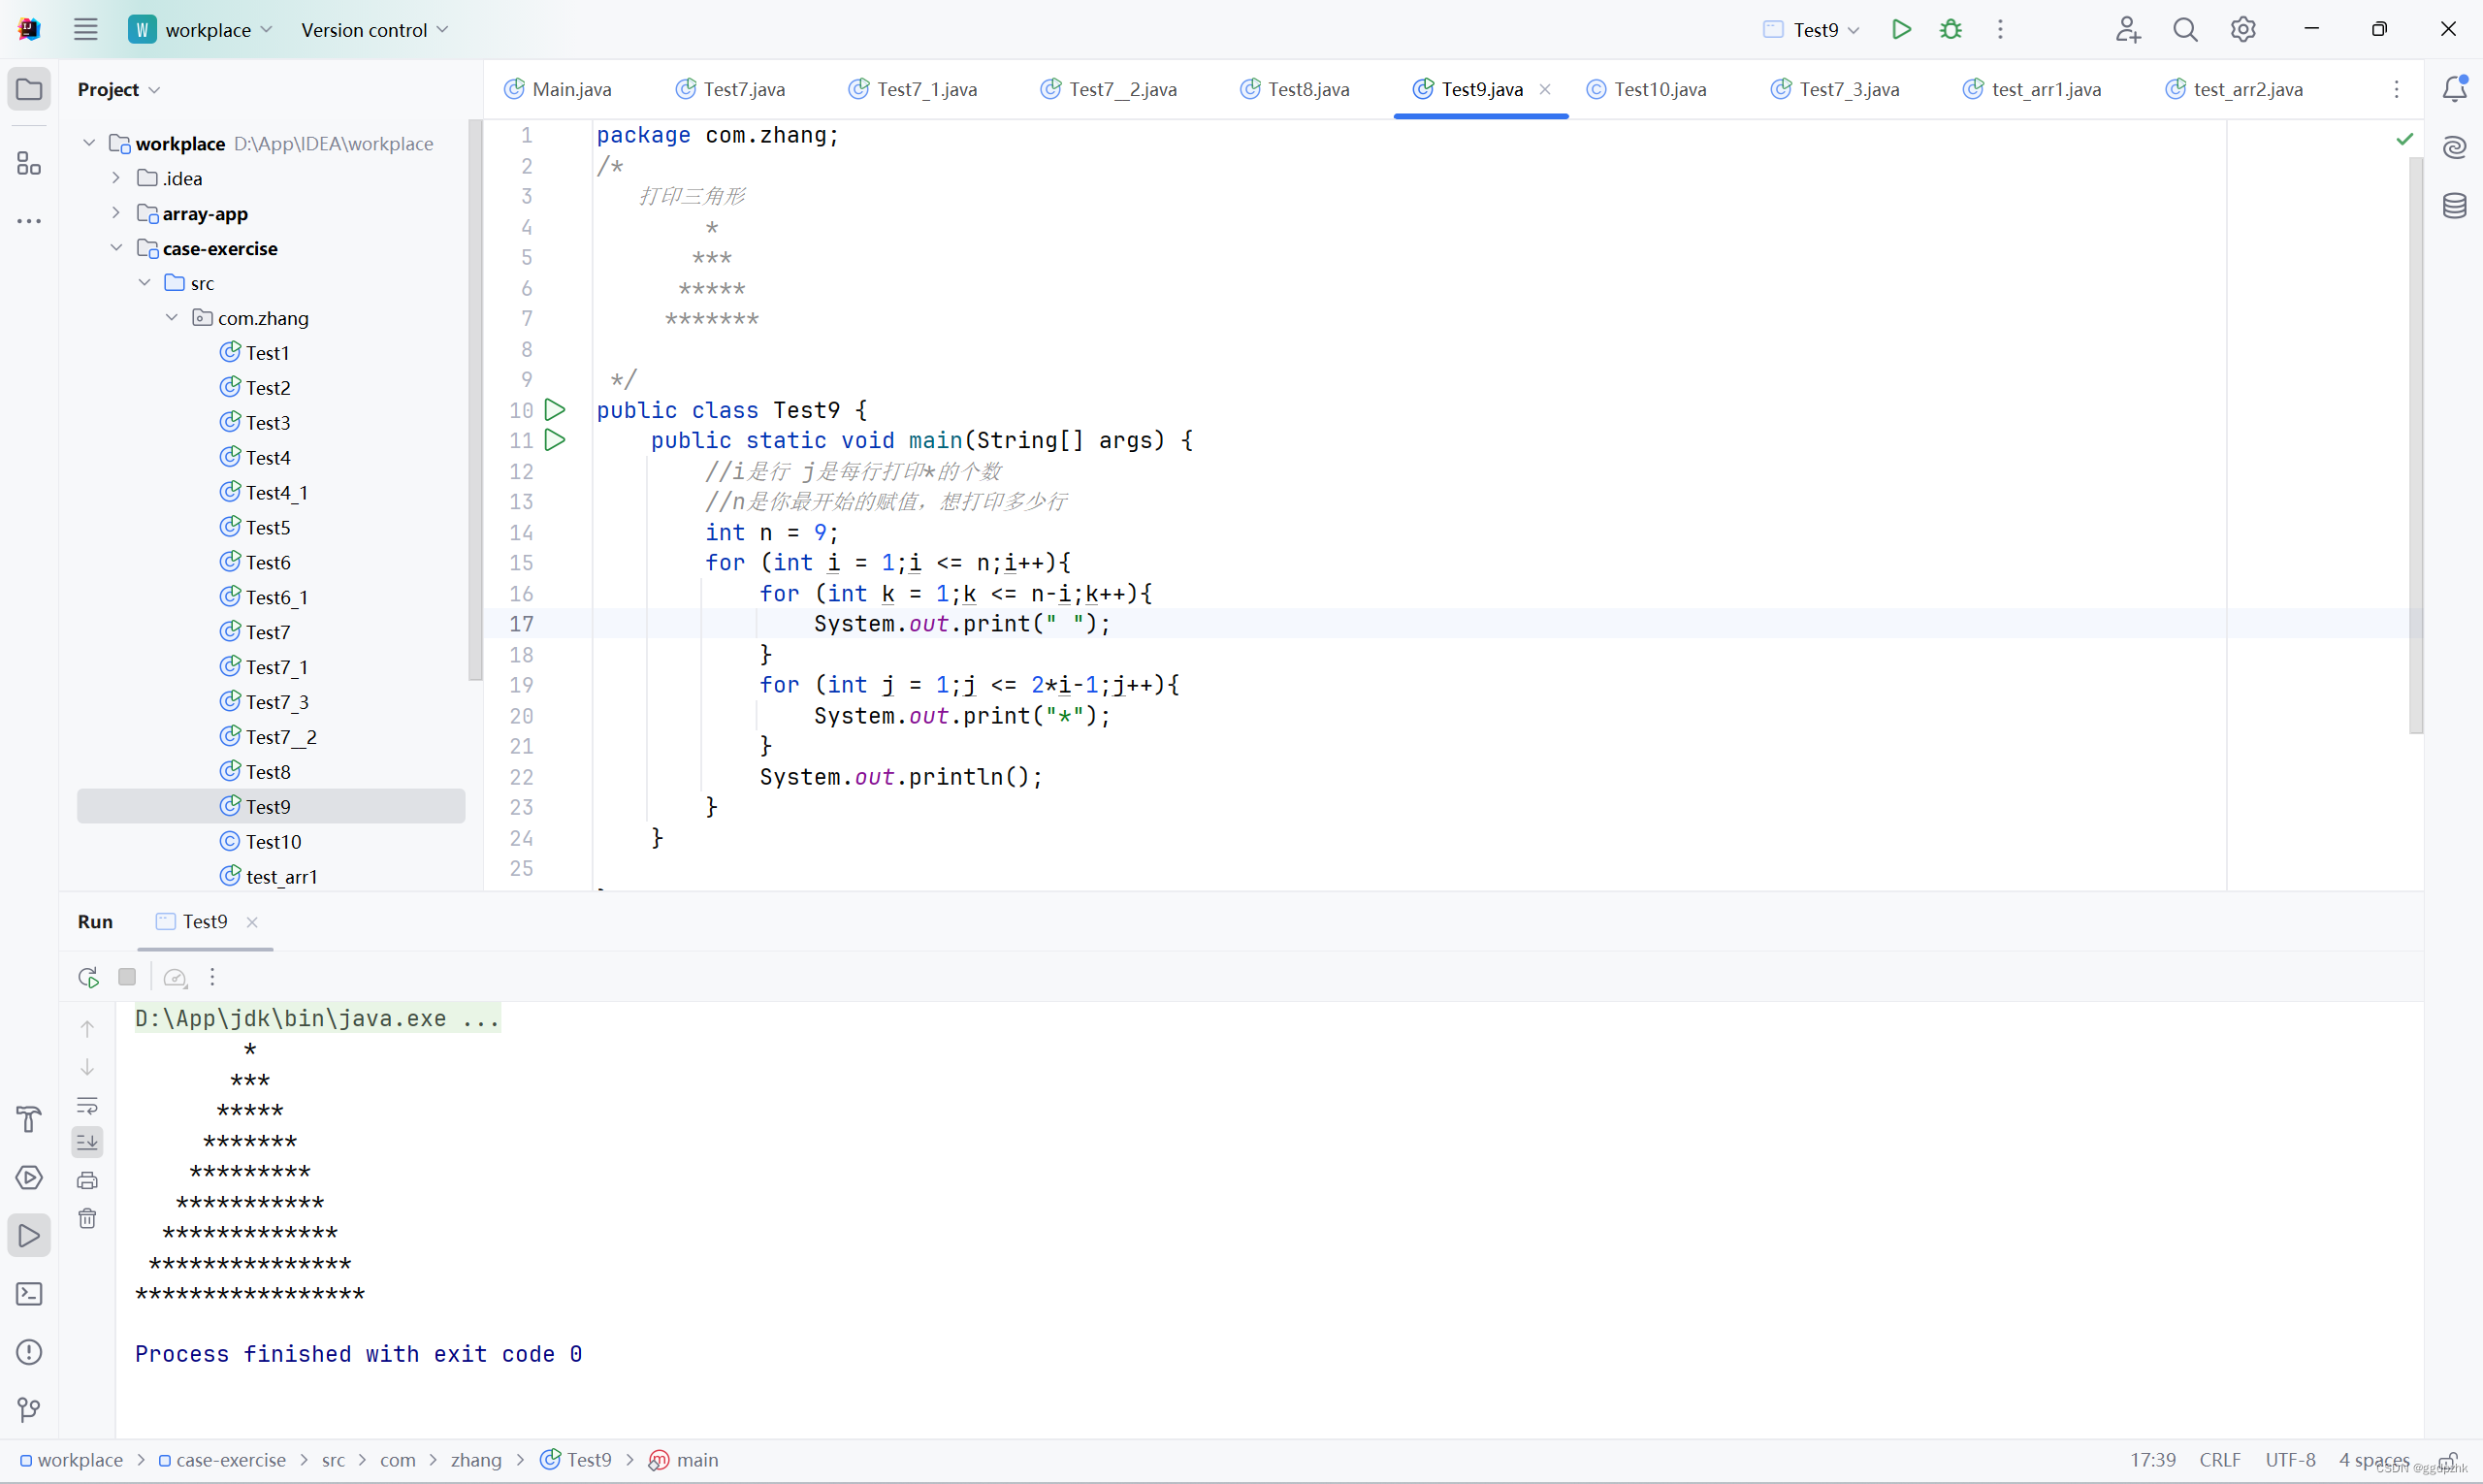The image size is (2483, 1484).
Task: Click the CRLF line separator status
Action: tap(2220, 1460)
